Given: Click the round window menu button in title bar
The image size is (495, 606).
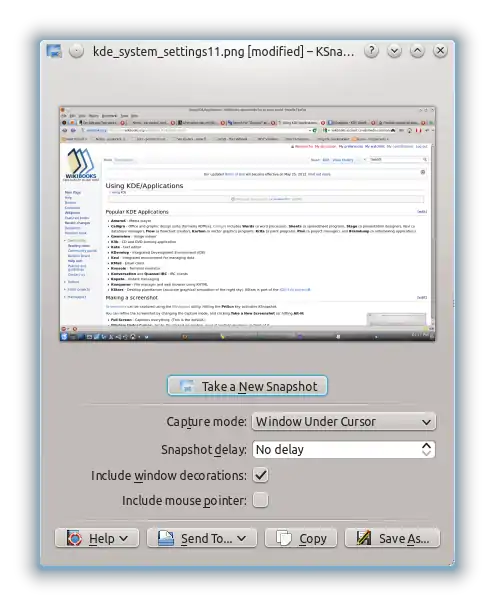Looking at the screenshot, I should (77, 51).
